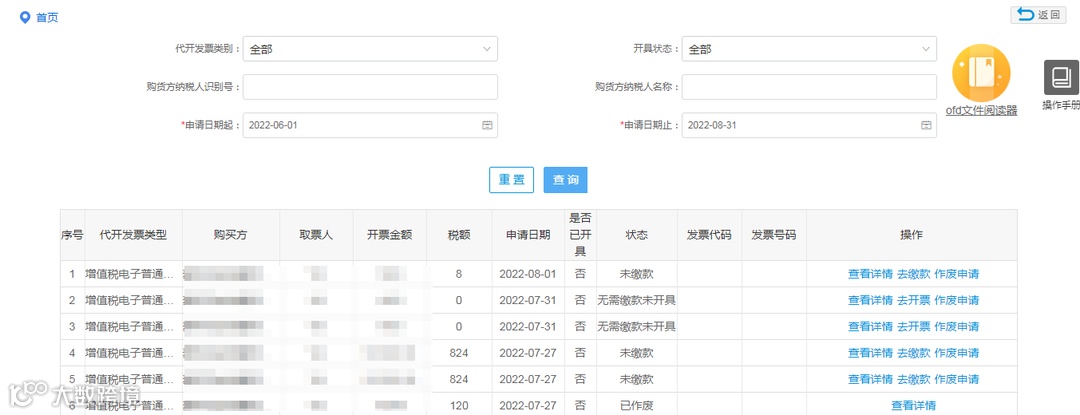Click the 未缴款 status in row 1
Image resolution: width=1080 pixels, height=415 pixels.
(637, 274)
